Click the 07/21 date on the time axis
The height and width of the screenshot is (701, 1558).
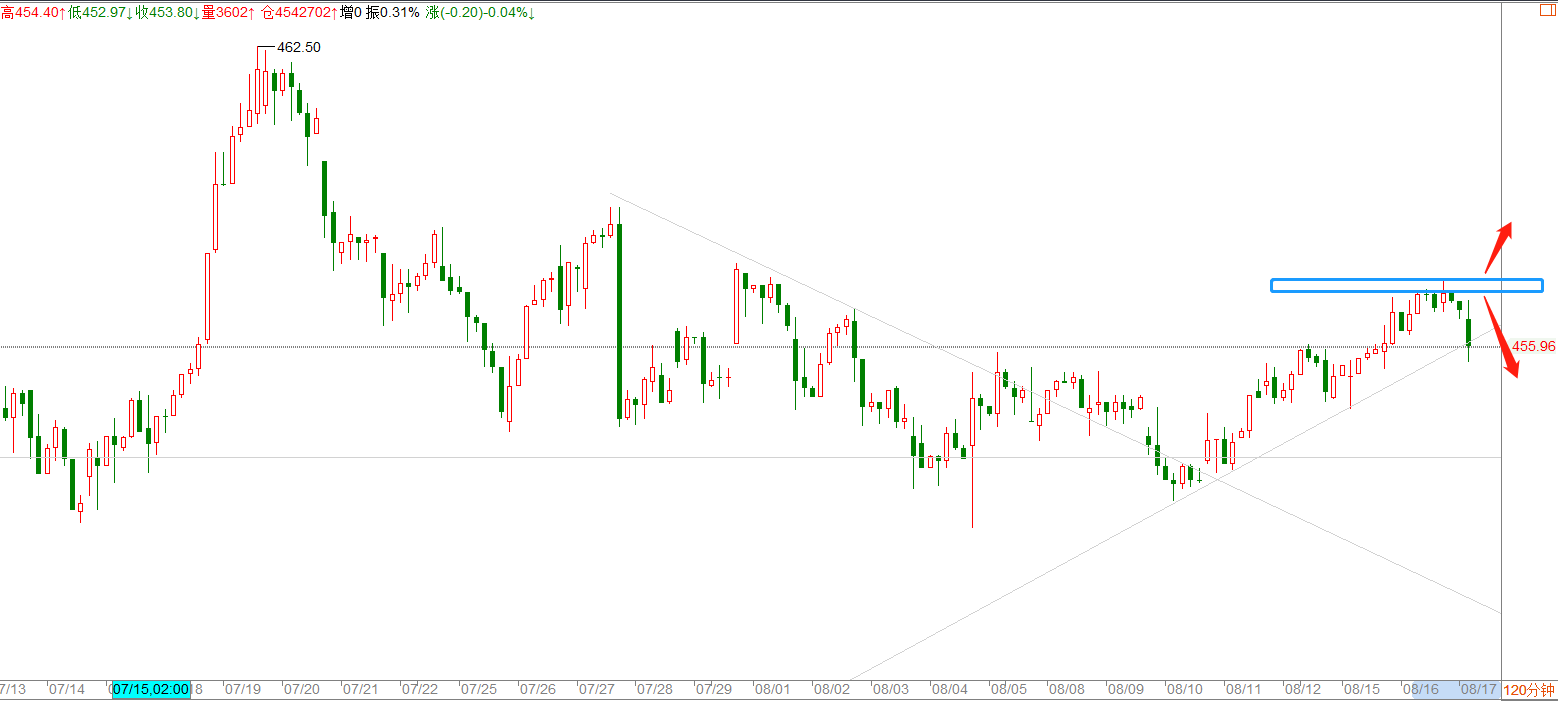coord(361,690)
